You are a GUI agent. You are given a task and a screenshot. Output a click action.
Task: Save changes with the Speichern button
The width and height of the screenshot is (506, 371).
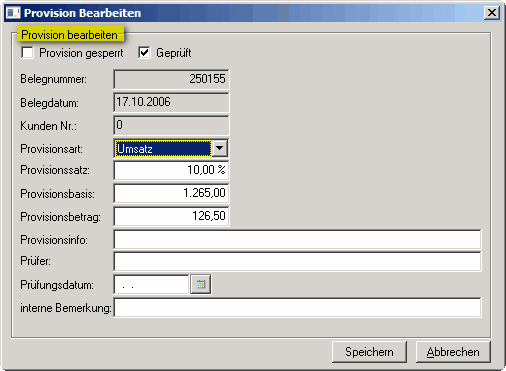369,352
